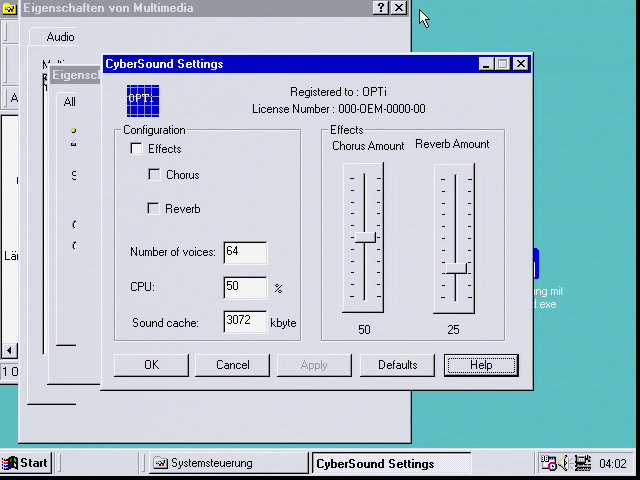Close the CyberSound Settings dialog
The image size is (640, 480).
(520, 64)
